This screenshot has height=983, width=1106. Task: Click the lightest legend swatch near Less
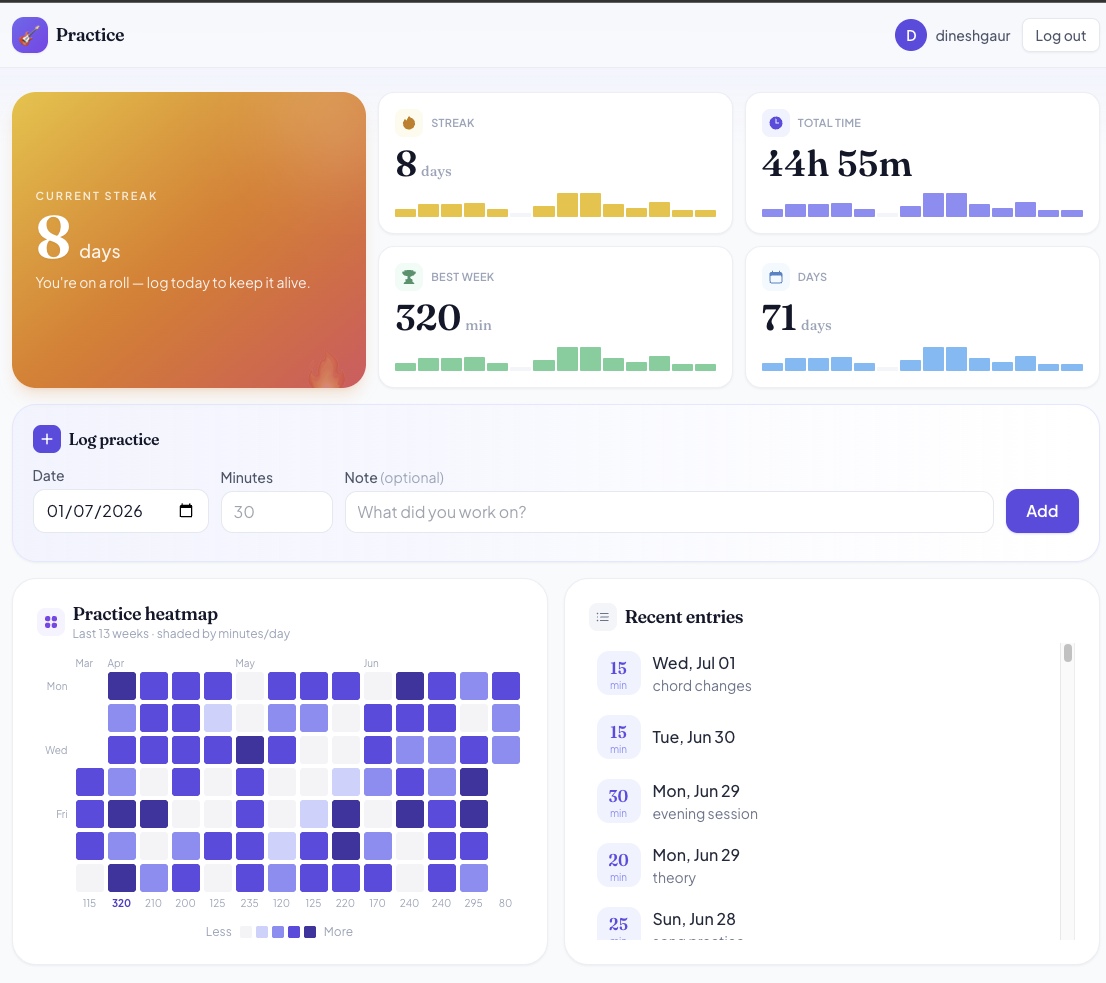coord(245,932)
